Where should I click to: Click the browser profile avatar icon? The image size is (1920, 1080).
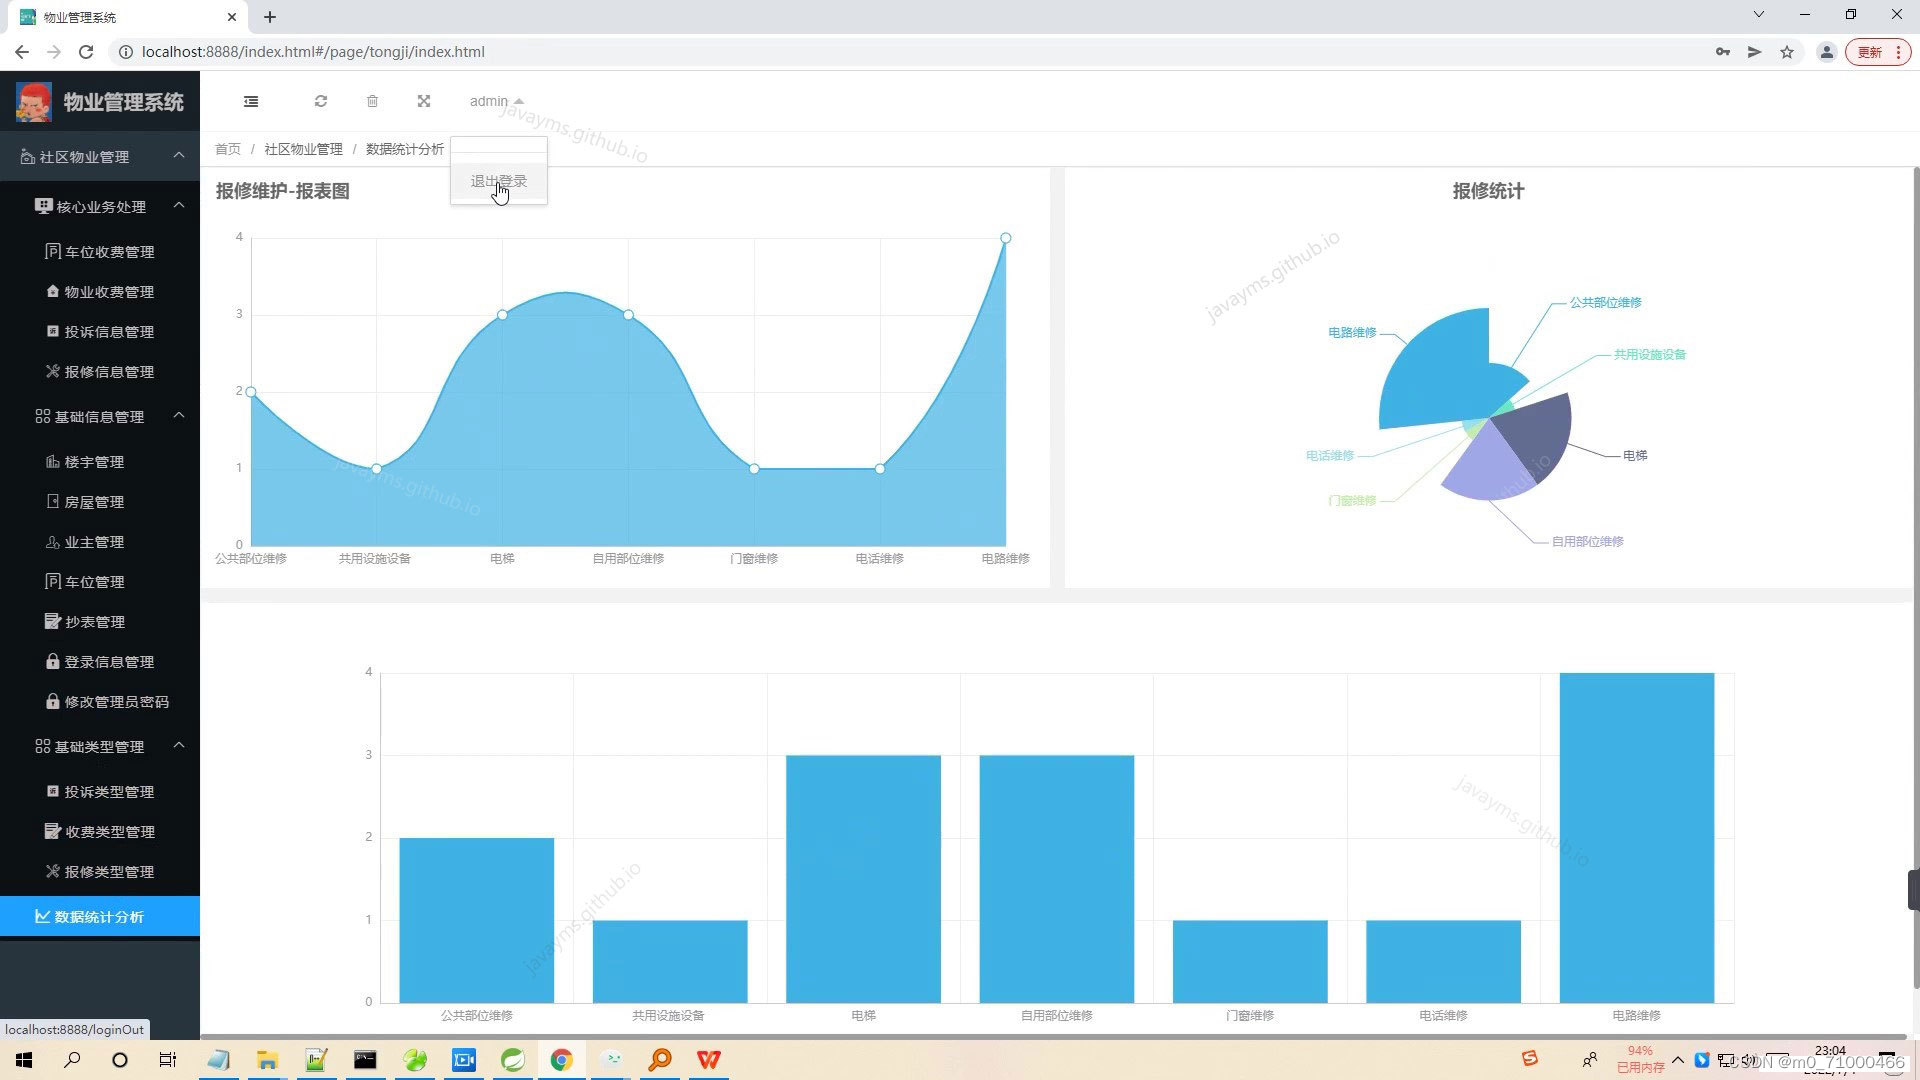pyautogui.click(x=1826, y=52)
